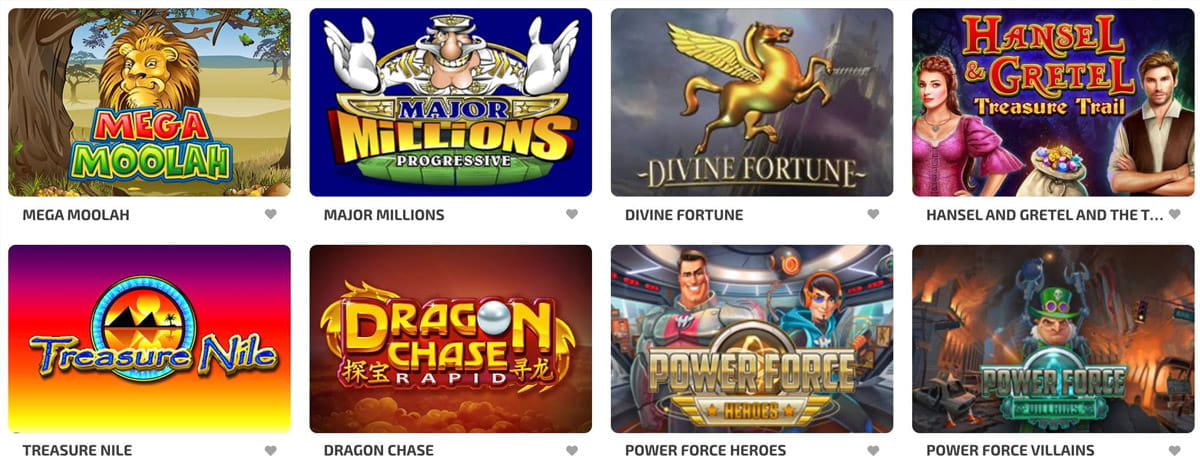The height and width of the screenshot is (470, 1200).
Task: Open the Mega Moolah lion thumbnail
Action: click(x=149, y=102)
